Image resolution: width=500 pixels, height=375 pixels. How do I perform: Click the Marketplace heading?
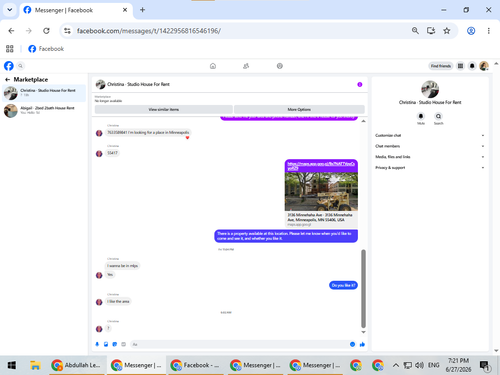pyautogui.click(x=31, y=80)
